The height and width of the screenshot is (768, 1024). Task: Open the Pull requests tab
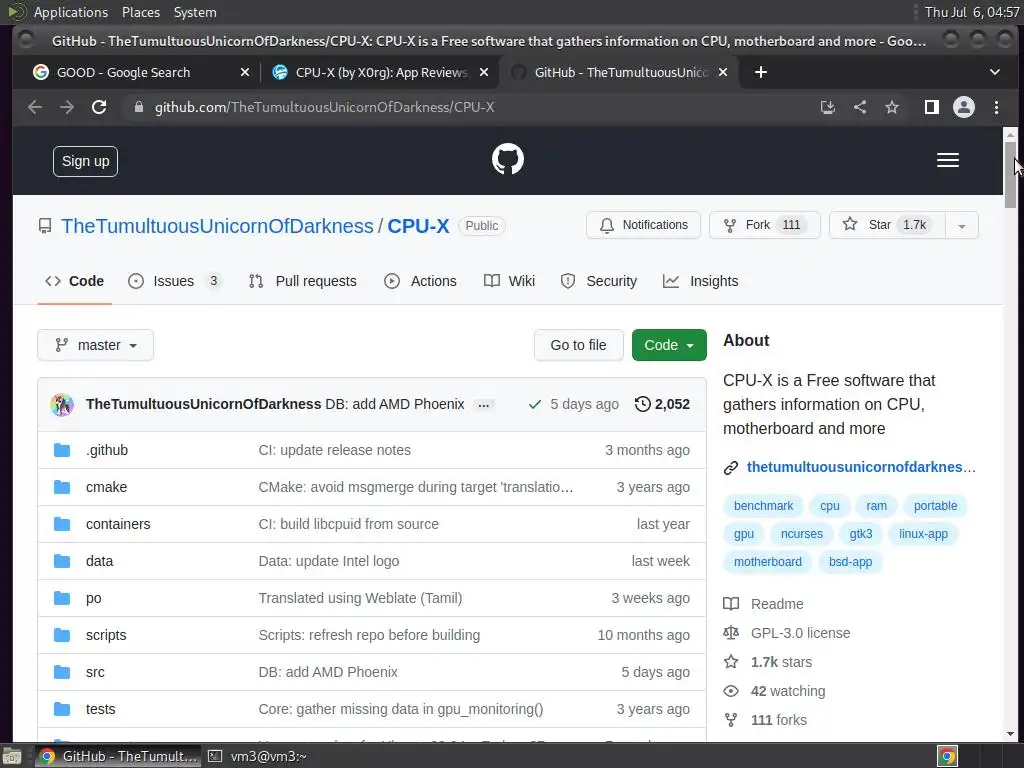click(302, 281)
